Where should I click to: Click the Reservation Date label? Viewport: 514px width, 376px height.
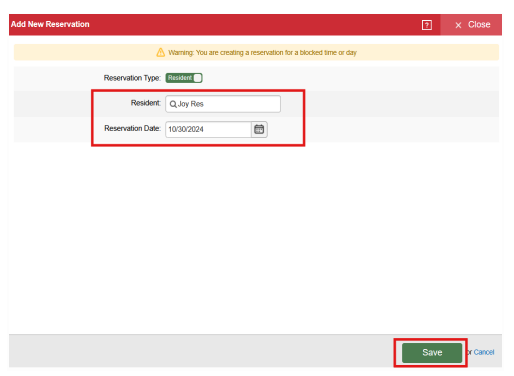132,128
